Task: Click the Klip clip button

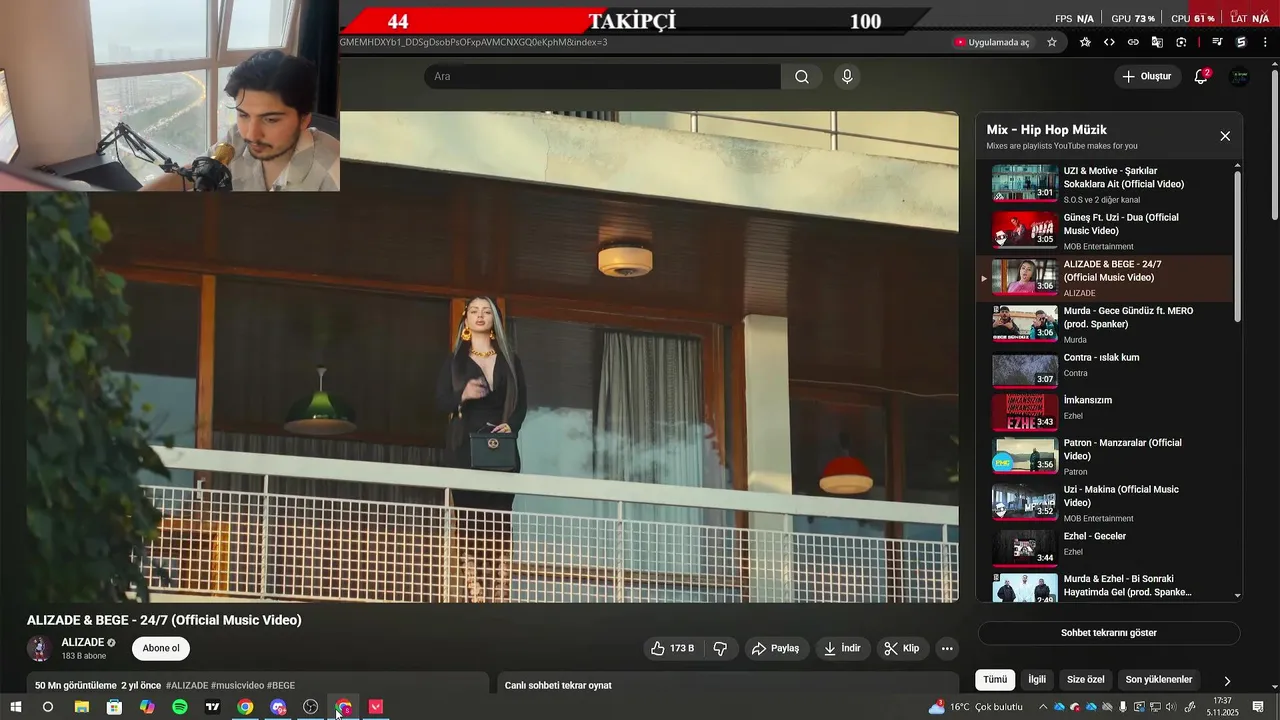Action: tap(902, 648)
